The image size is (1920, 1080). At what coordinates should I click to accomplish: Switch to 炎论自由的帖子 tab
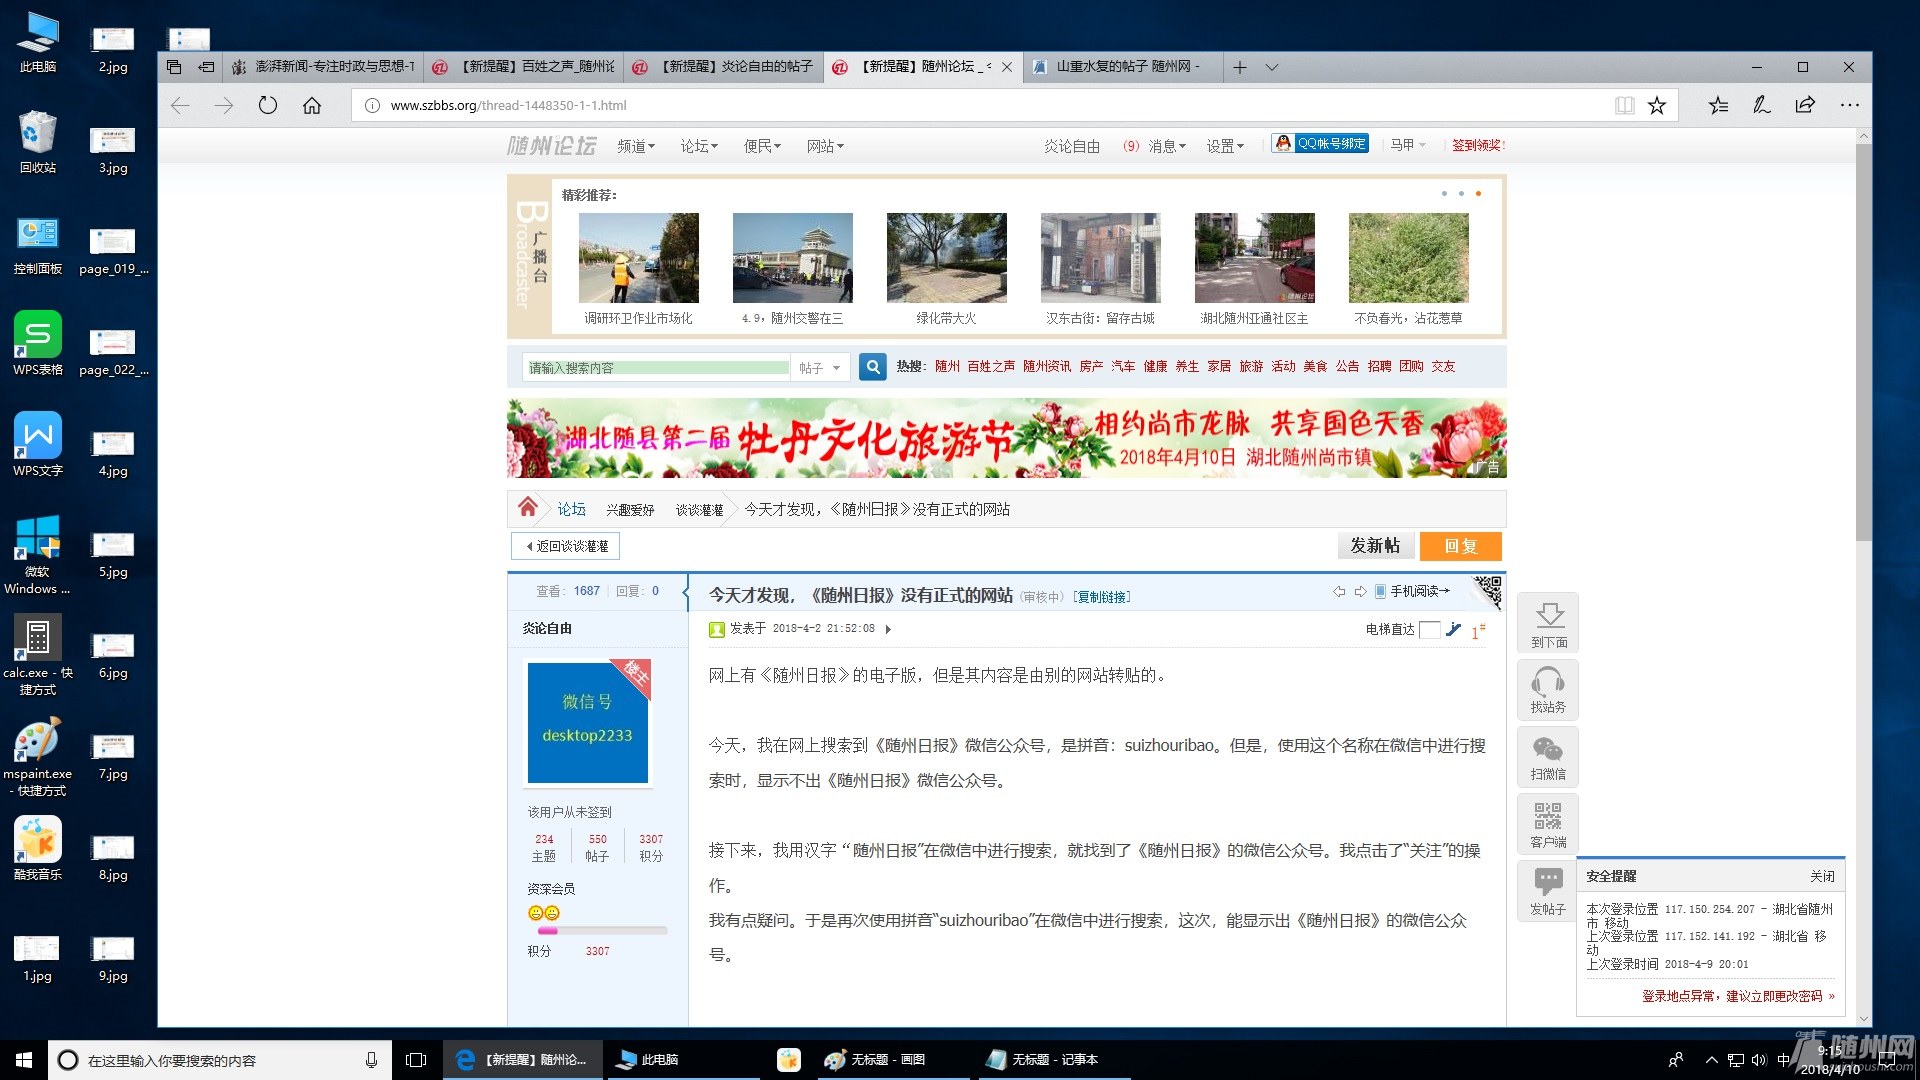point(725,67)
